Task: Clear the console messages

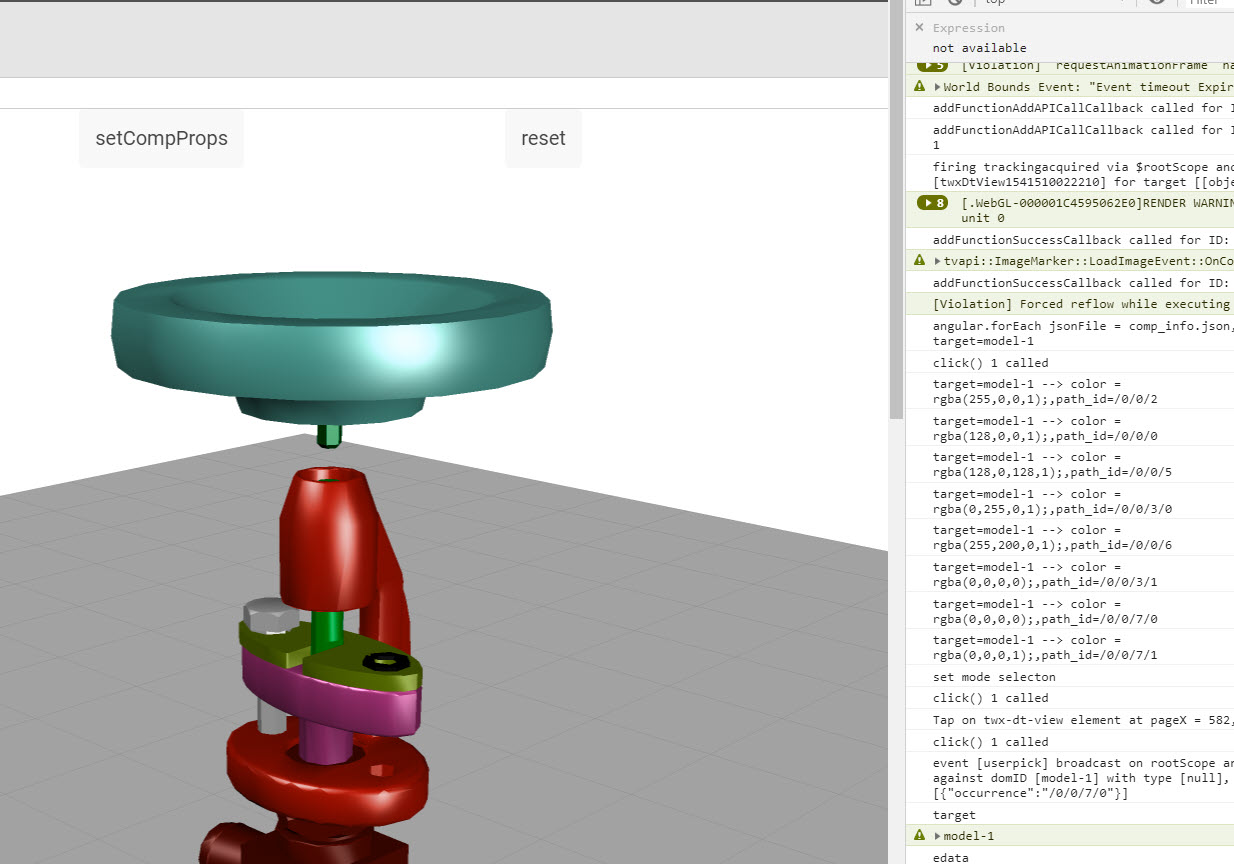Action: [x=957, y=4]
